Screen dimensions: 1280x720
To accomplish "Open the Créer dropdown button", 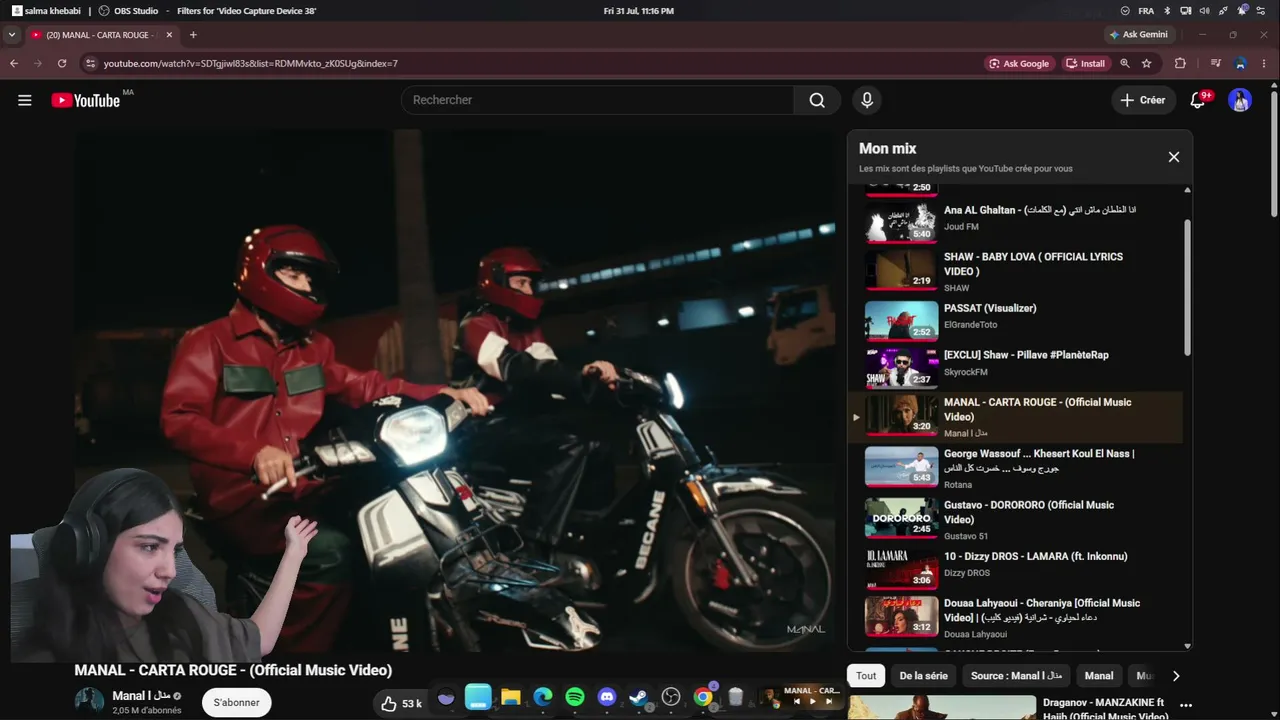I will [1143, 100].
